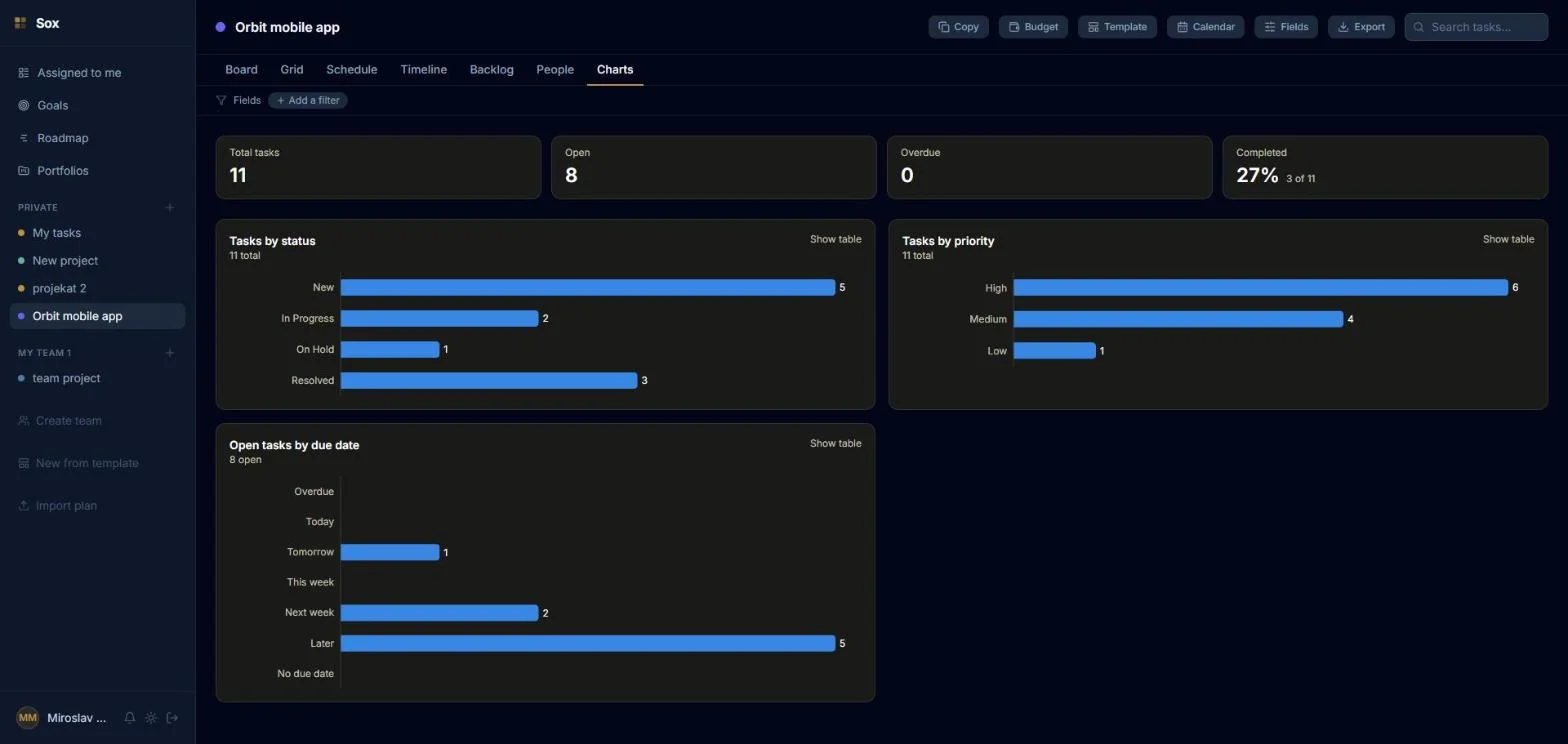1568x744 pixels.
Task: Click the Fields button in header
Action: [1287, 27]
